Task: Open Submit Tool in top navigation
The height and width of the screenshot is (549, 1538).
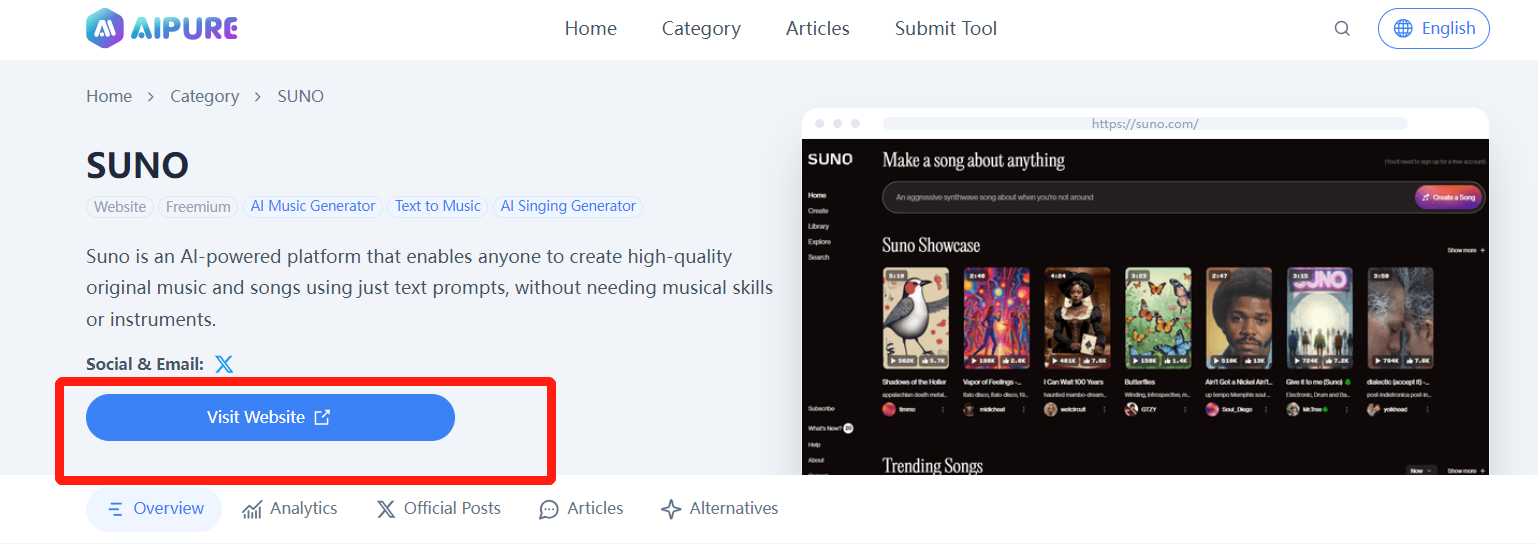Action: pyautogui.click(x=946, y=29)
